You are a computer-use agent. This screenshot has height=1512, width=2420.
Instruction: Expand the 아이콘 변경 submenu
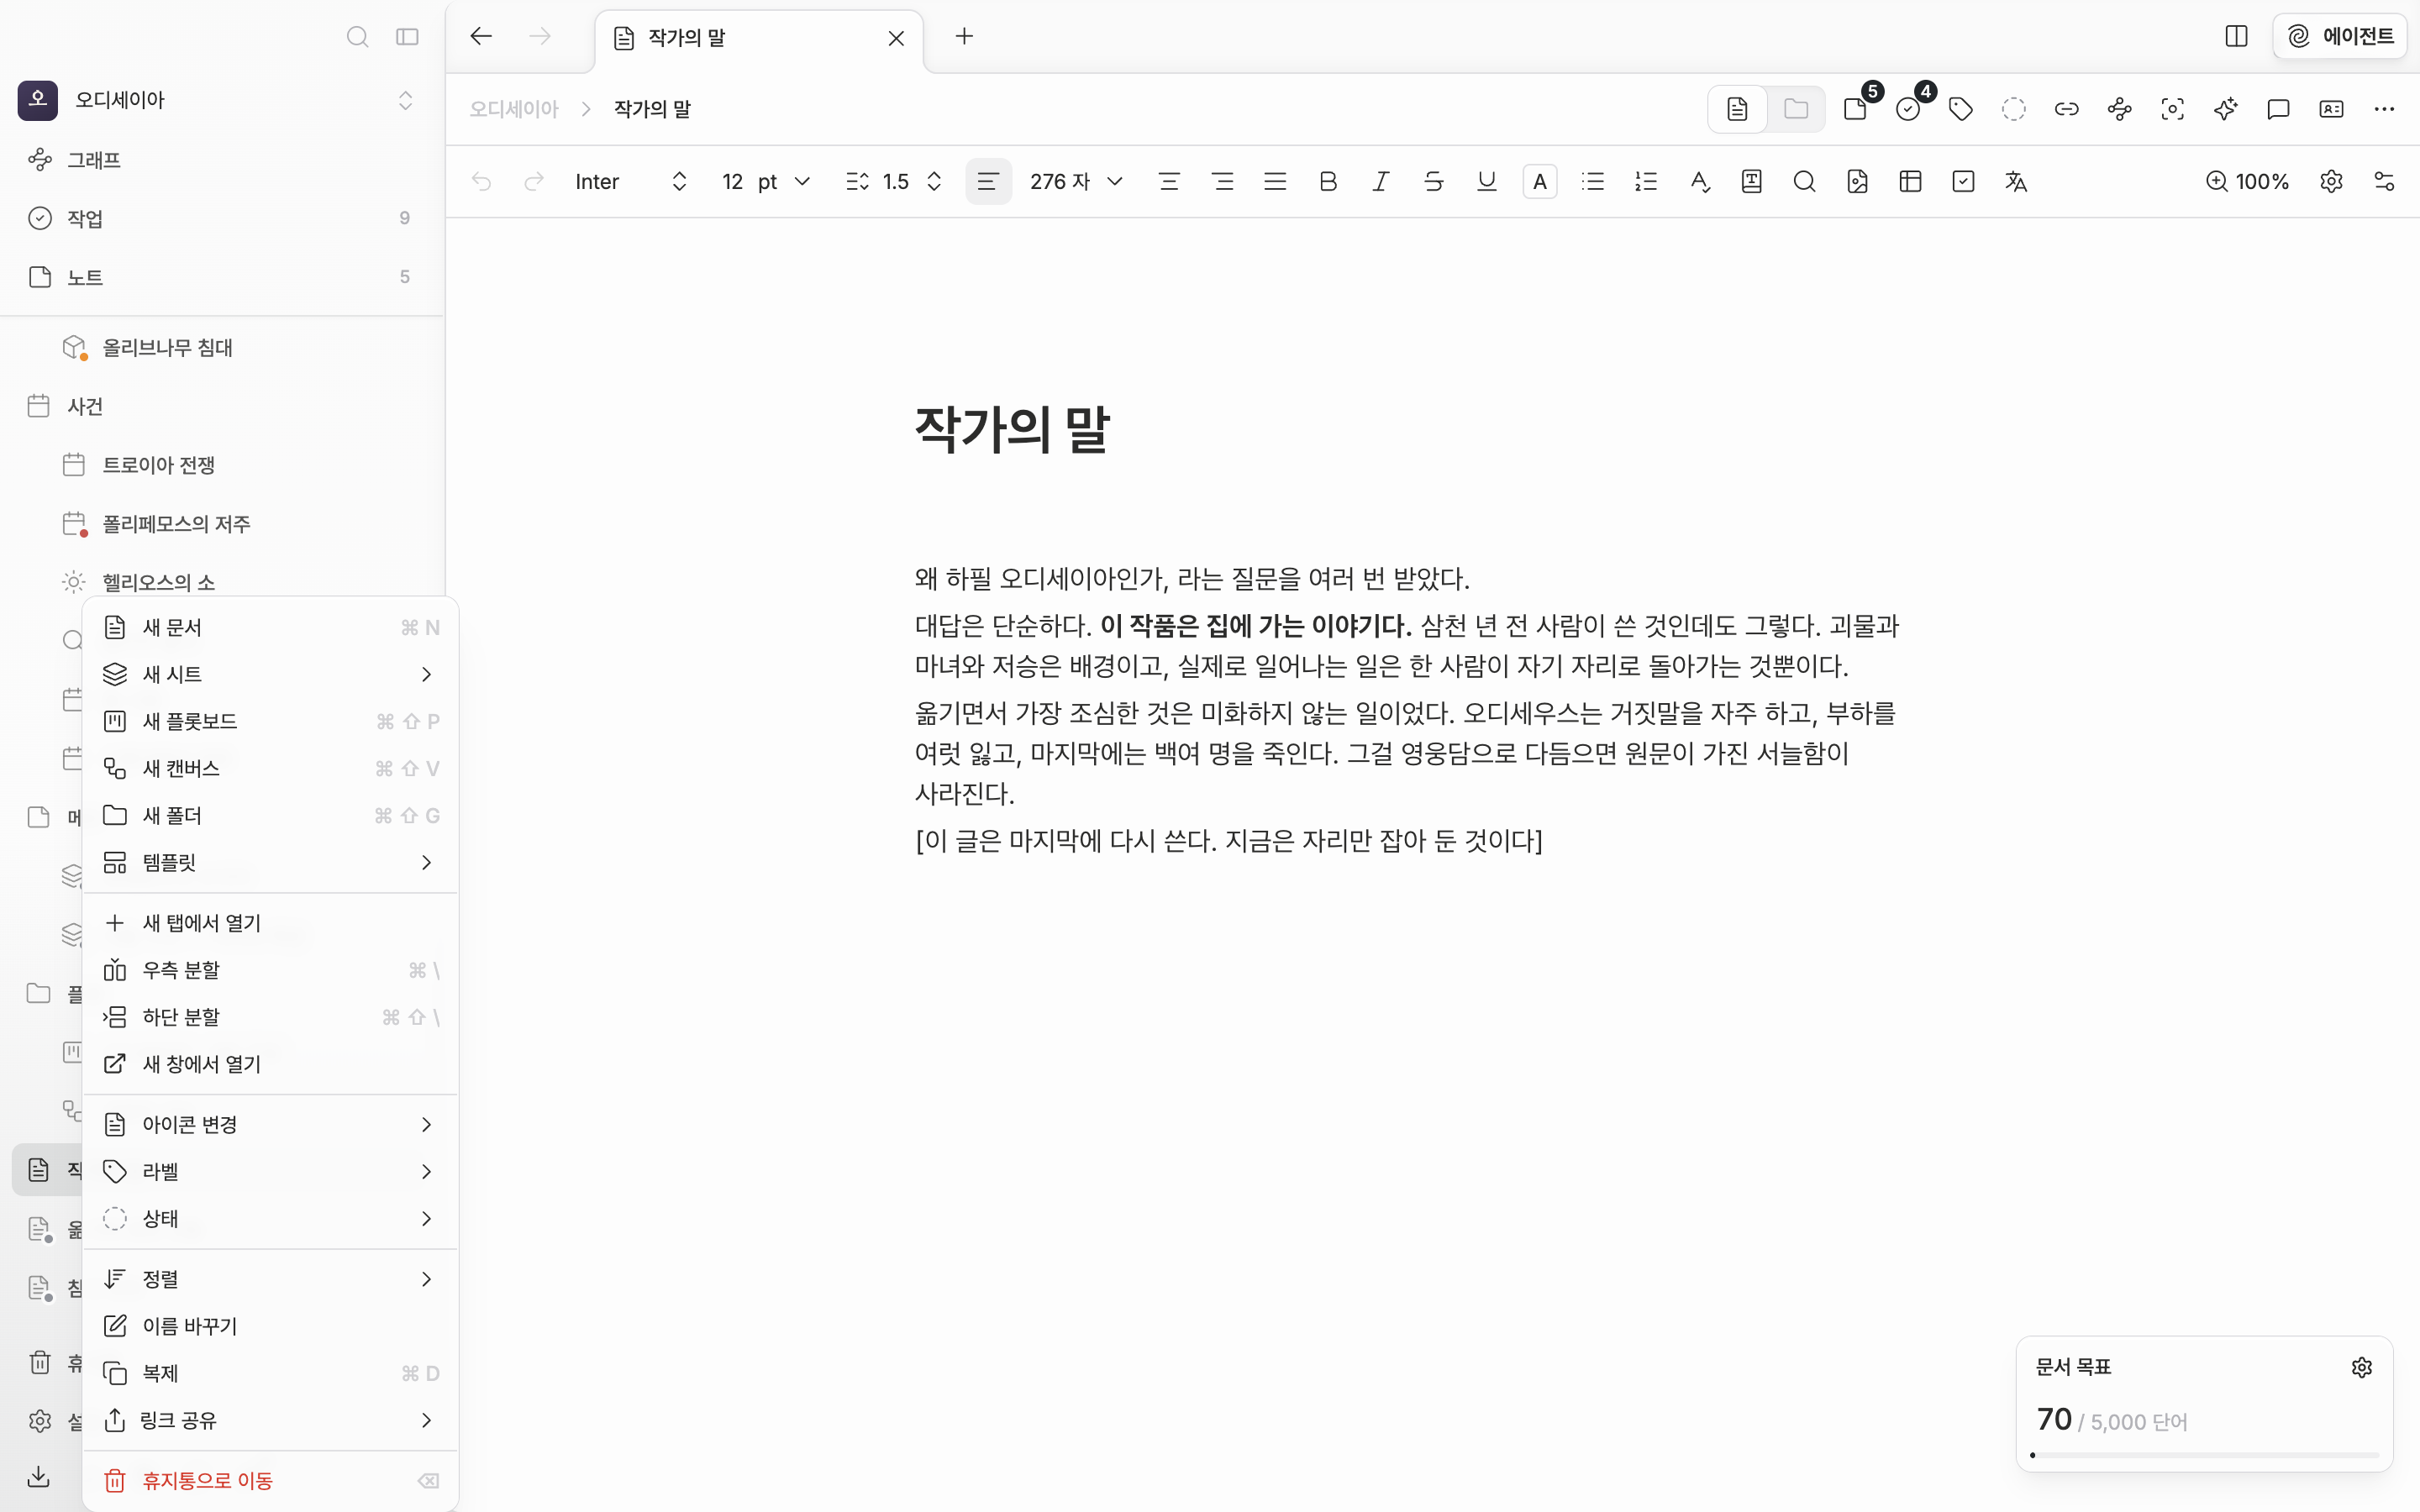point(271,1124)
